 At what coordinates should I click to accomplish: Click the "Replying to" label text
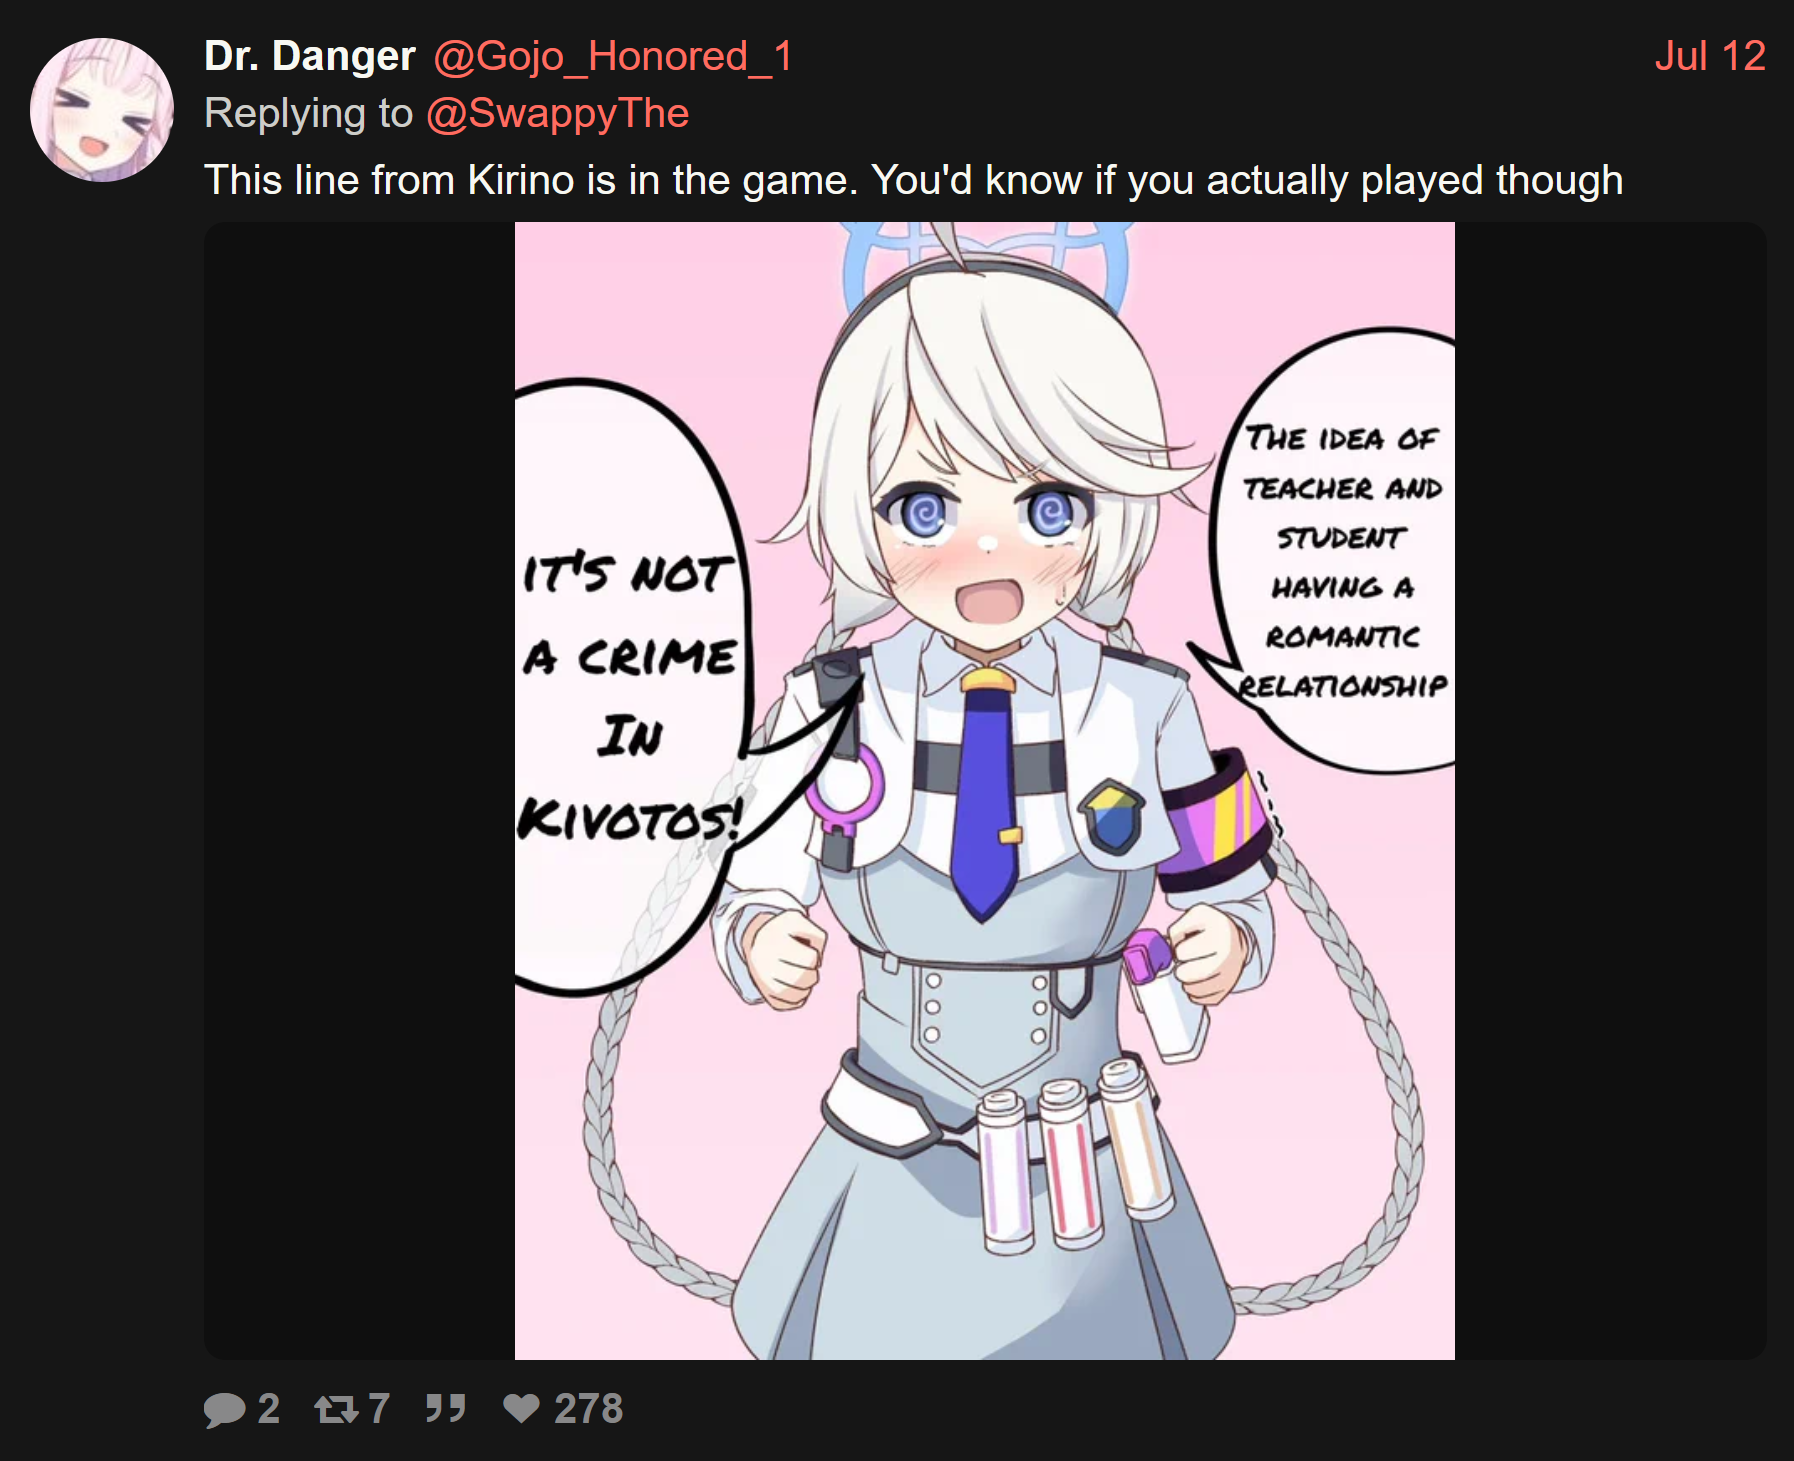click(308, 113)
